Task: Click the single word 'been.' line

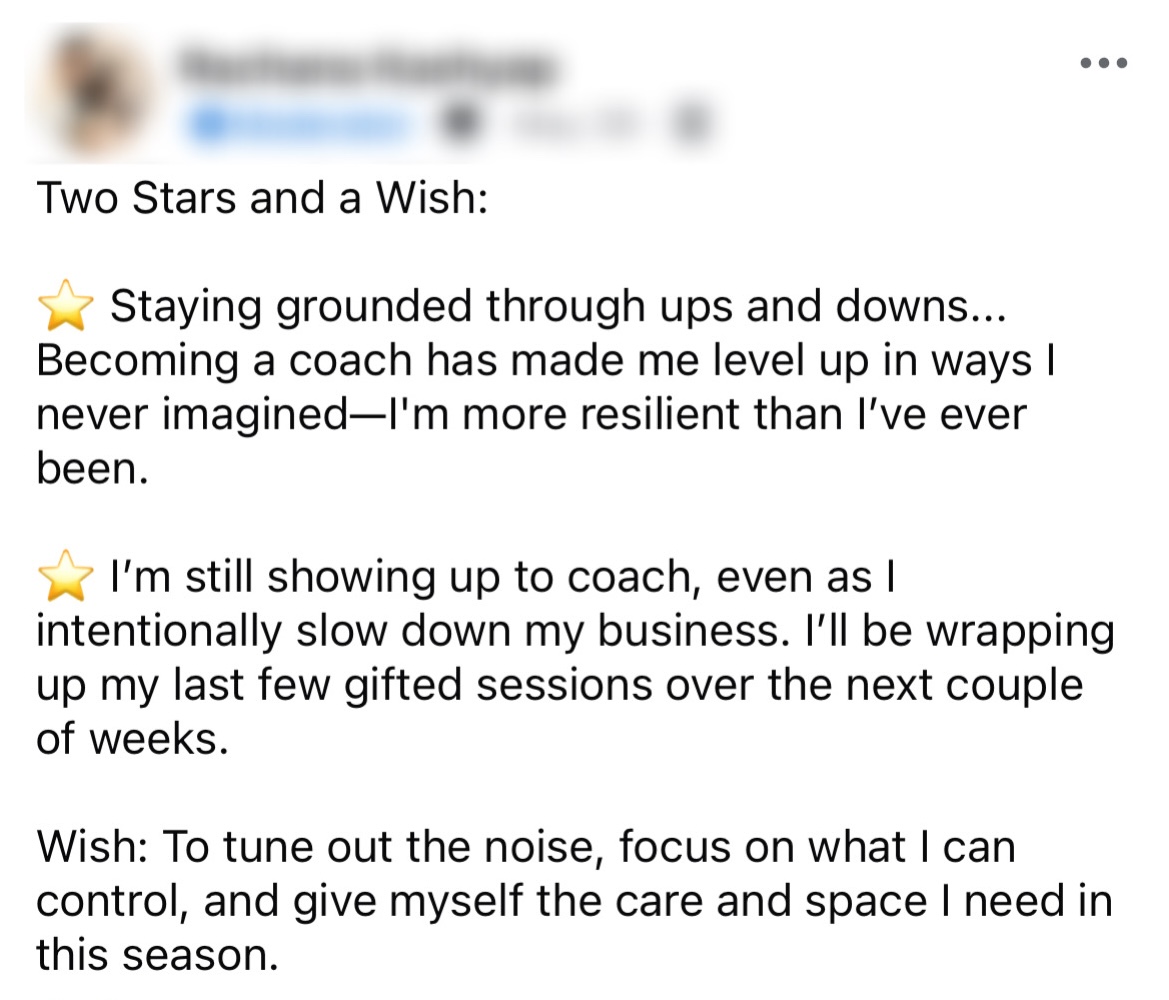Action: click(x=92, y=468)
